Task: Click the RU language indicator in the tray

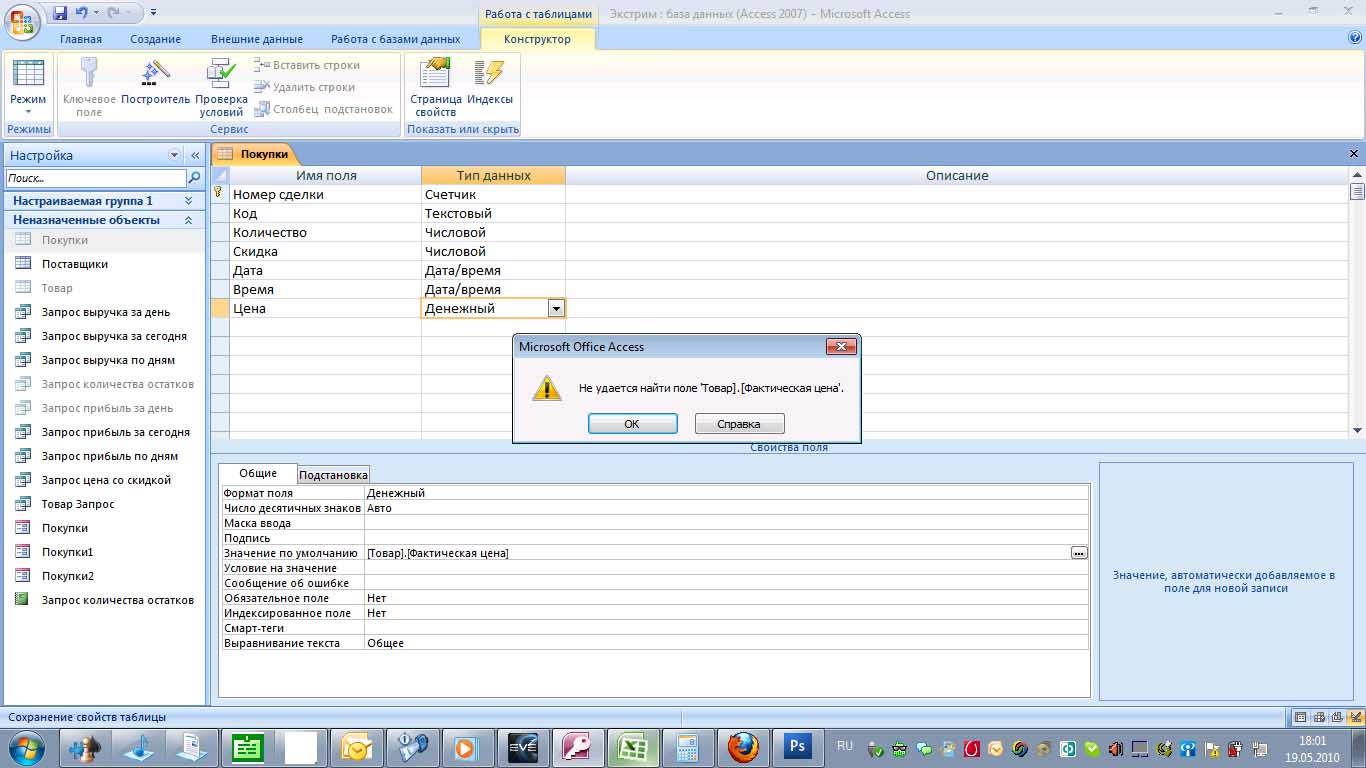Action: point(845,746)
